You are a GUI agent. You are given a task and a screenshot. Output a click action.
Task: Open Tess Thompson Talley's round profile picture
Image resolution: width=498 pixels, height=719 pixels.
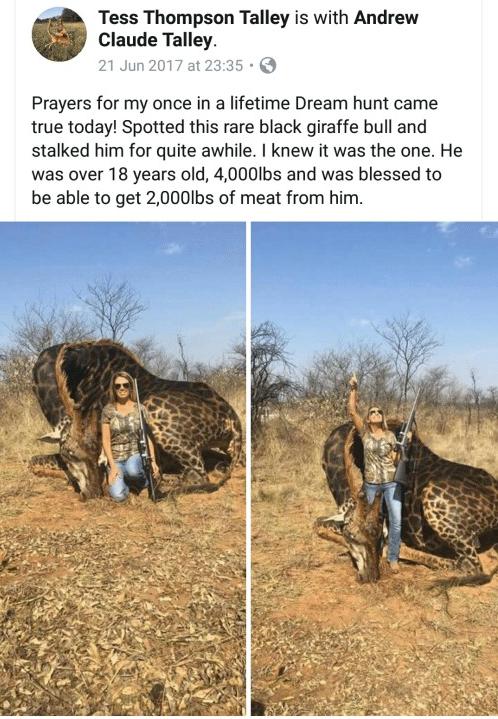tap(59, 34)
